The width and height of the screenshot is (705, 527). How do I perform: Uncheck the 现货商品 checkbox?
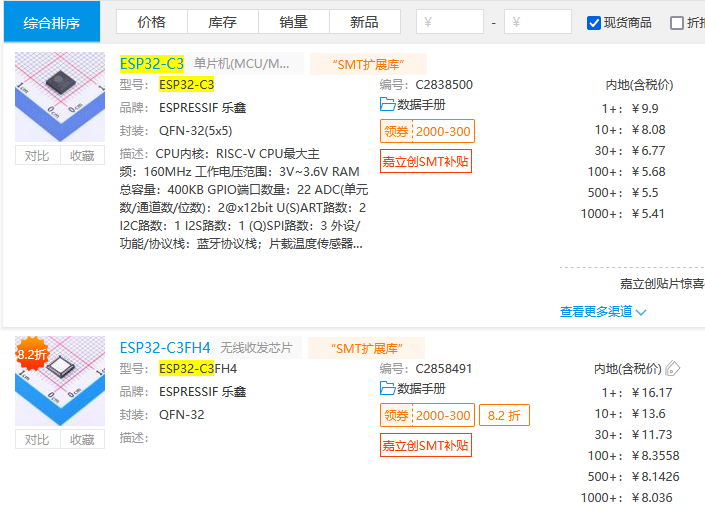click(x=594, y=23)
